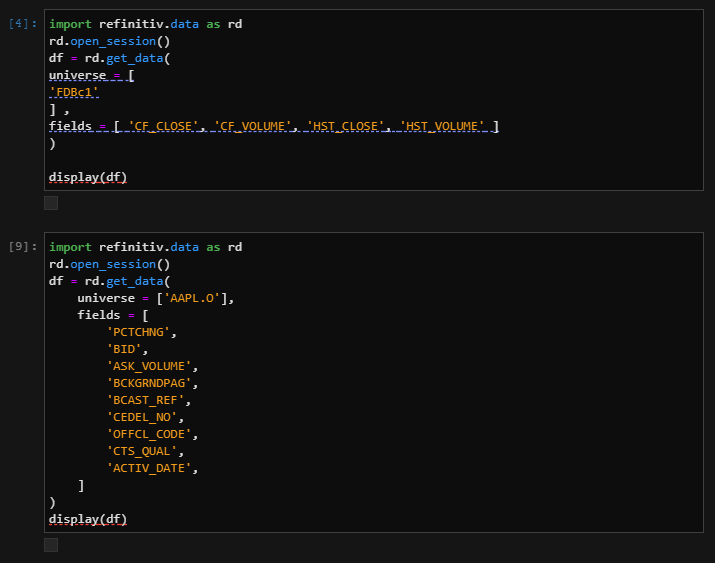The image size is (715, 563).
Task: Click rd.open_session() line in second cell
Action: 109,264
